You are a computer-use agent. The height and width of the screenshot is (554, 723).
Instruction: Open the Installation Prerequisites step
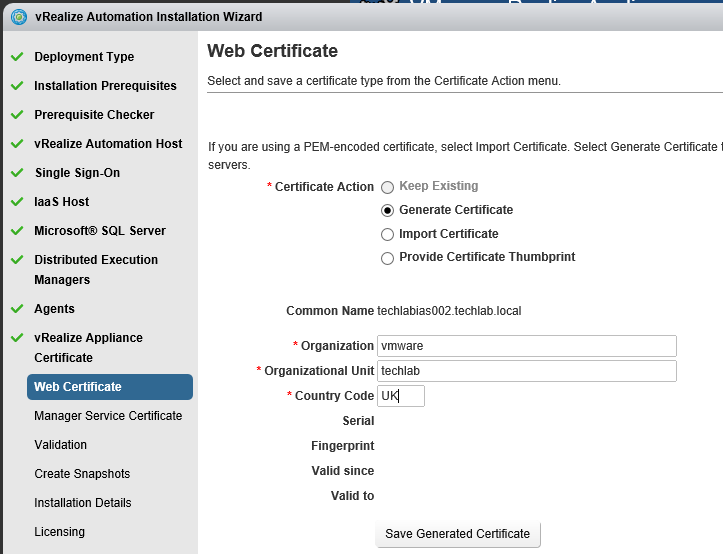click(x=105, y=86)
